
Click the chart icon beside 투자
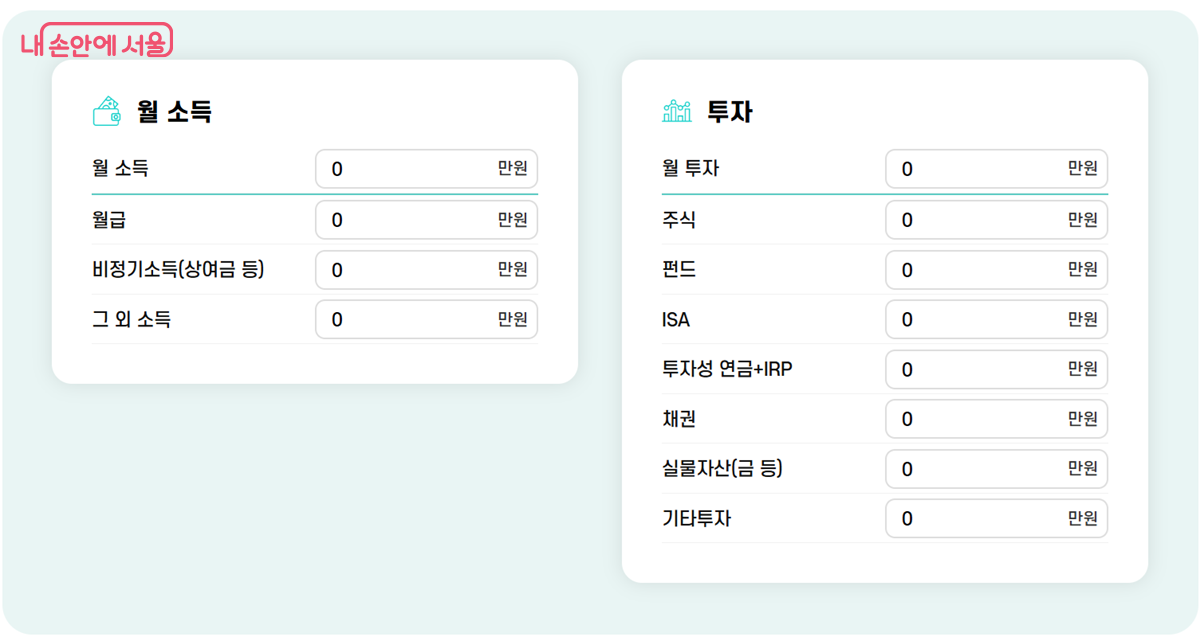click(677, 111)
